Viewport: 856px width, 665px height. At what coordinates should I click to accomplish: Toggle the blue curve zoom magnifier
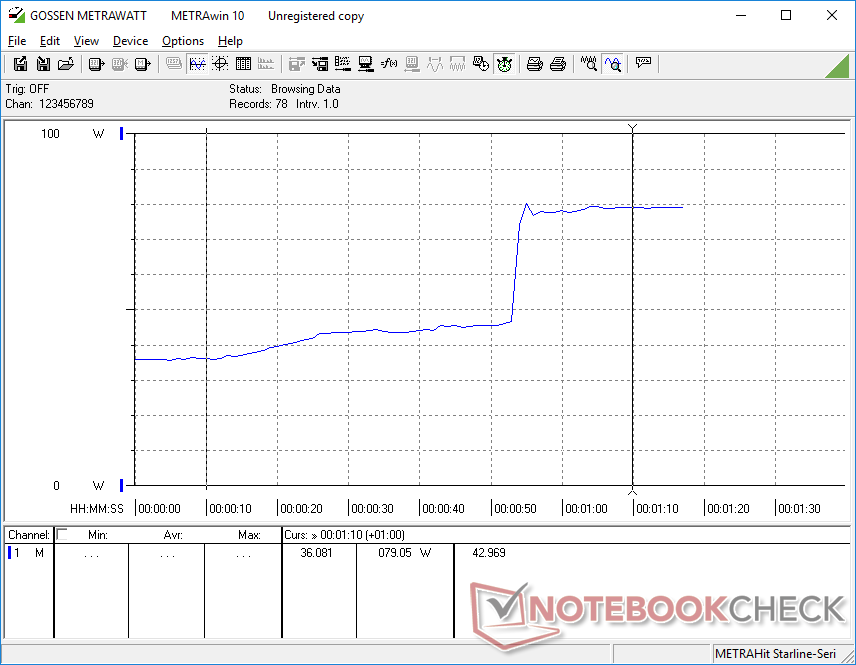pyautogui.click(x=612, y=64)
